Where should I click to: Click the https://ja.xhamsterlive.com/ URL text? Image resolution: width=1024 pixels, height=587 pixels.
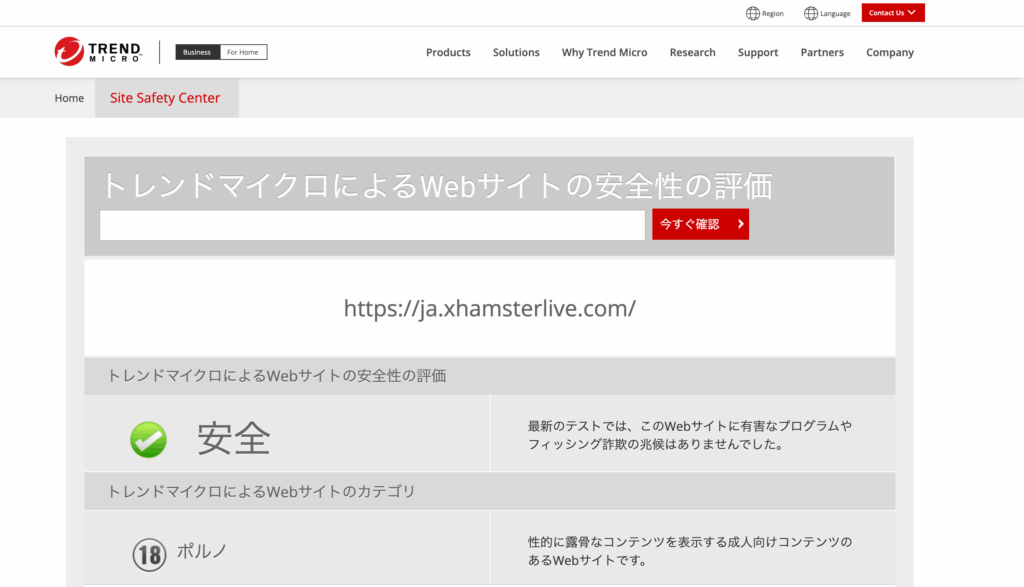coord(490,308)
